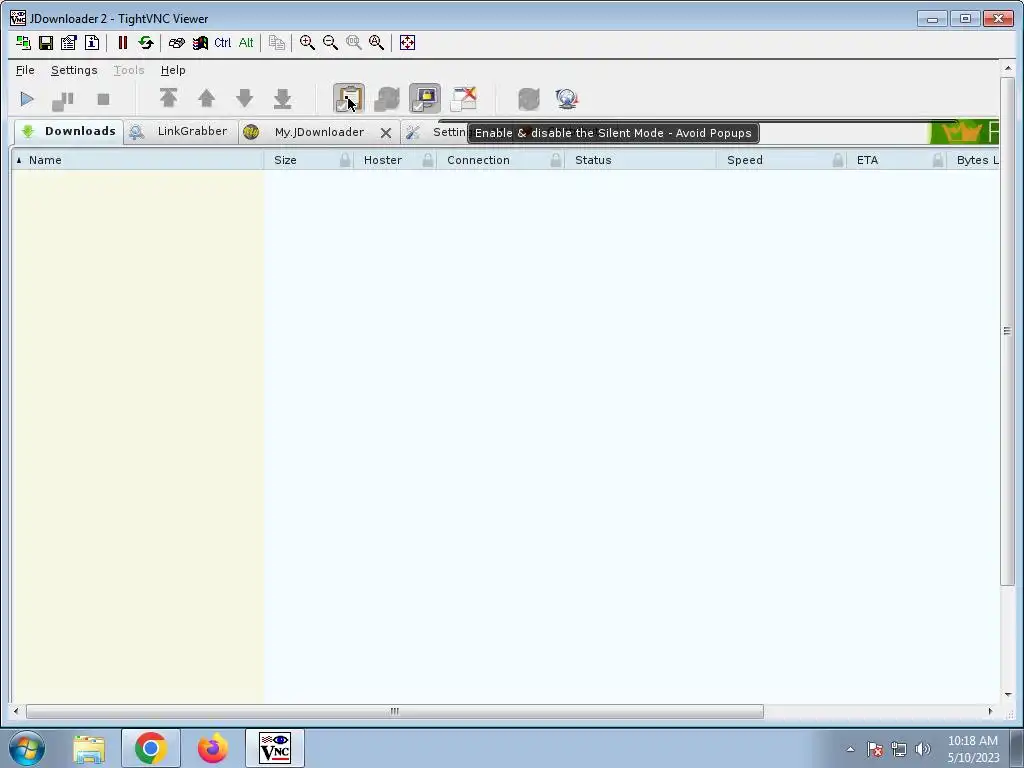The image size is (1024, 768).
Task: Click the auto zoom magnifier icon
Action: [377, 43]
